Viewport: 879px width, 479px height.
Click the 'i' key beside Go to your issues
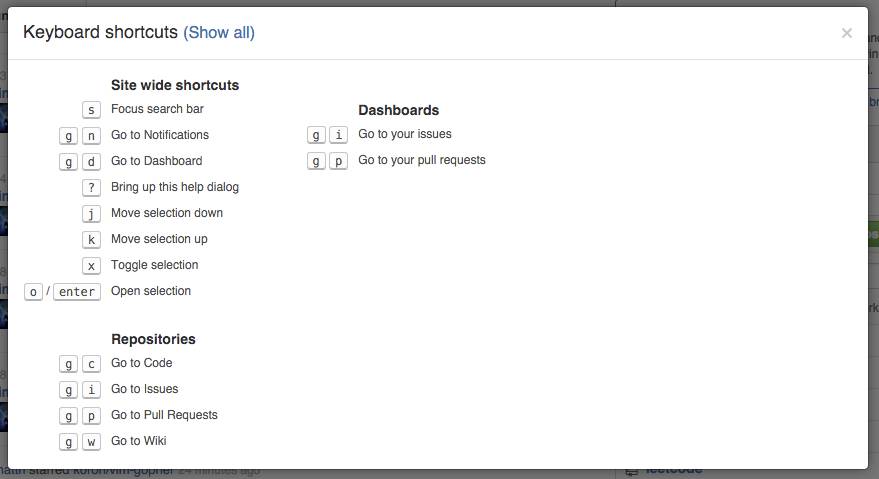point(339,135)
